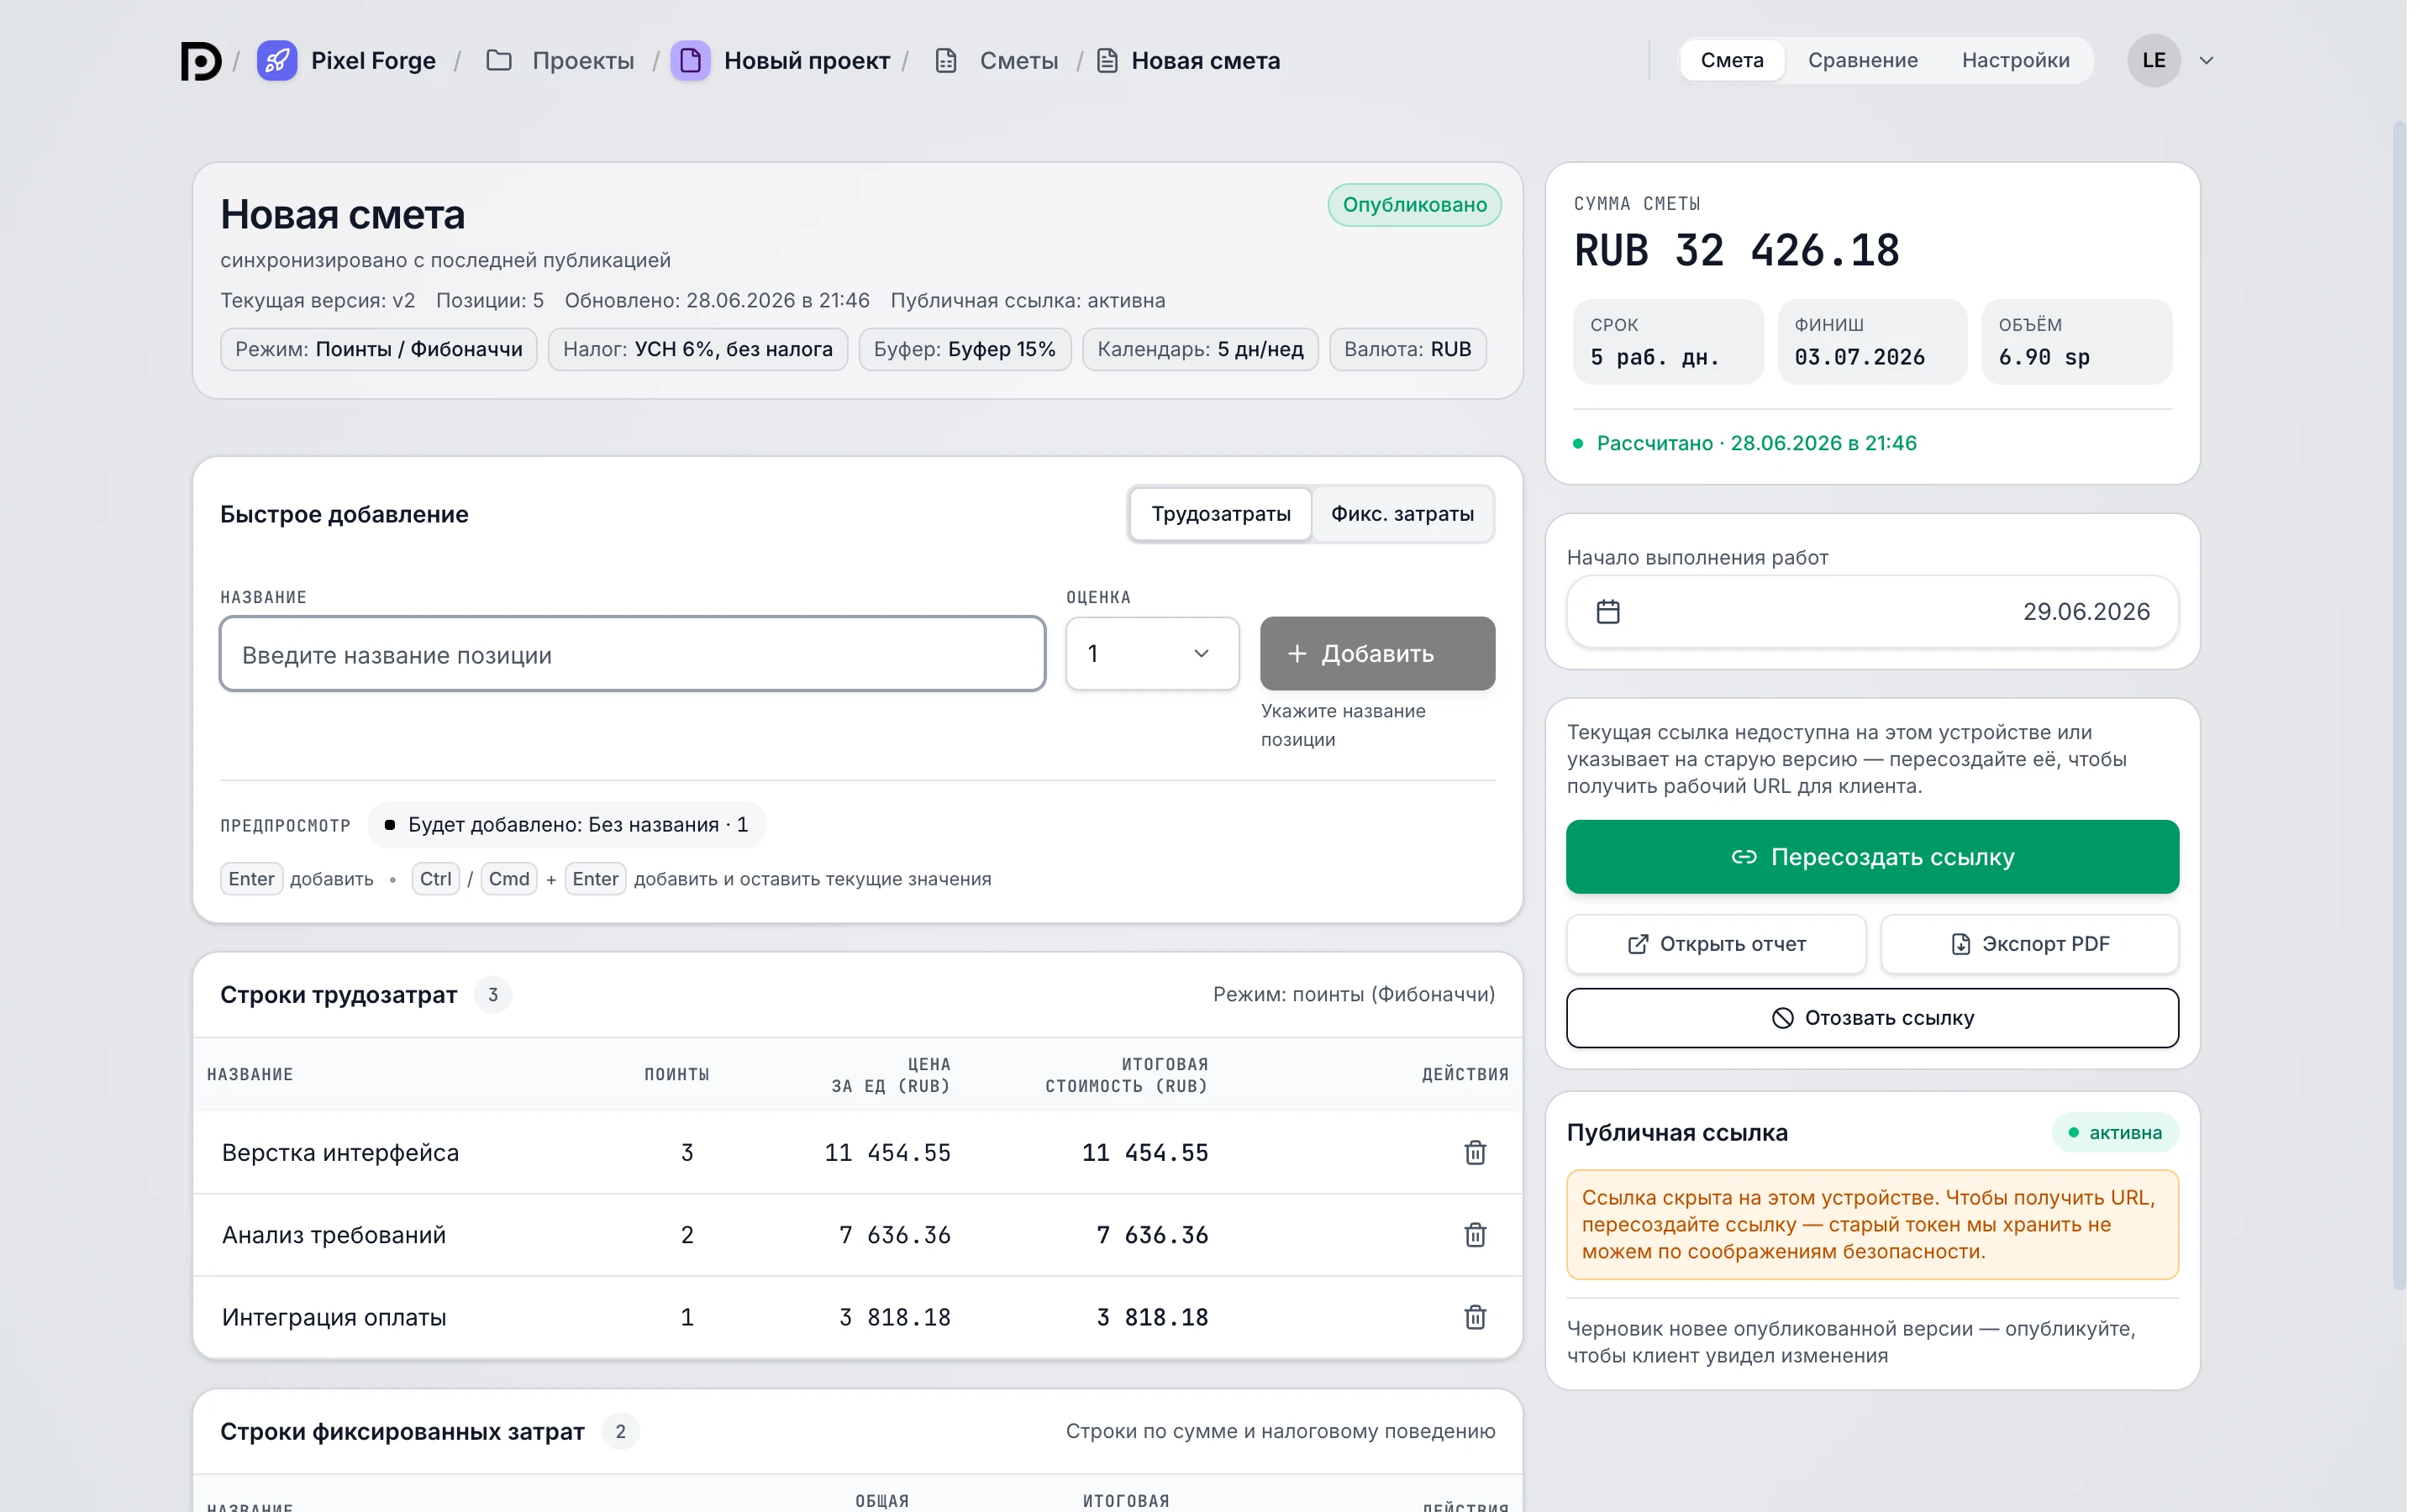Screen dimensions: 2420x1512
Task: Click the Добавить button
Action: (x=1377, y=653)
